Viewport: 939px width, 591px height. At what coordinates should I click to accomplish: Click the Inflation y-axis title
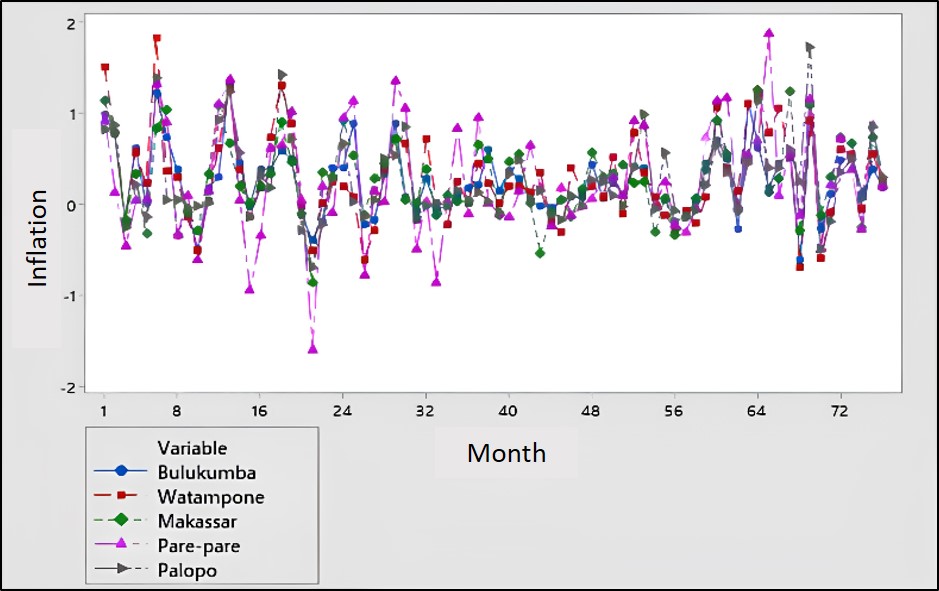[x=38, y=239]
